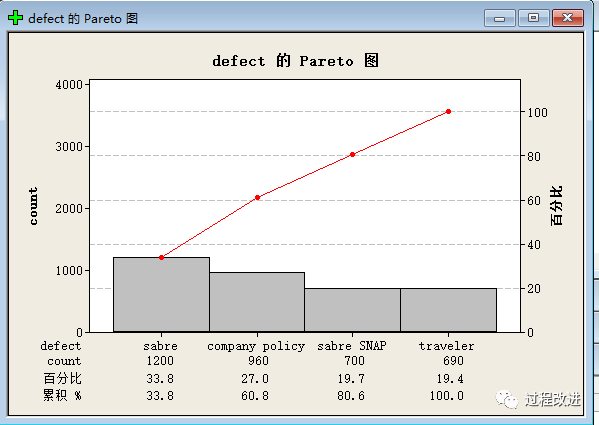This screenshot has height=425, width=599.
Task: Click the 100 tick label on right axis
Action: [x=537, y=113]
